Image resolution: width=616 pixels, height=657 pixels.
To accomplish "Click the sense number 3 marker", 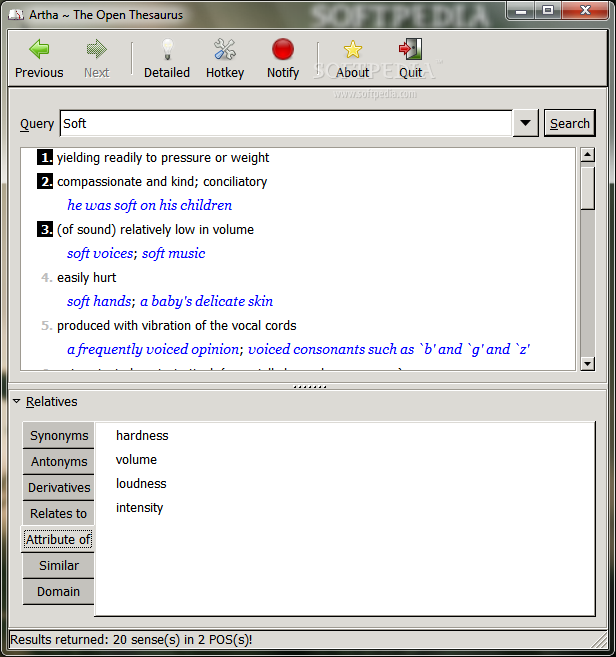I will point(45,230).
